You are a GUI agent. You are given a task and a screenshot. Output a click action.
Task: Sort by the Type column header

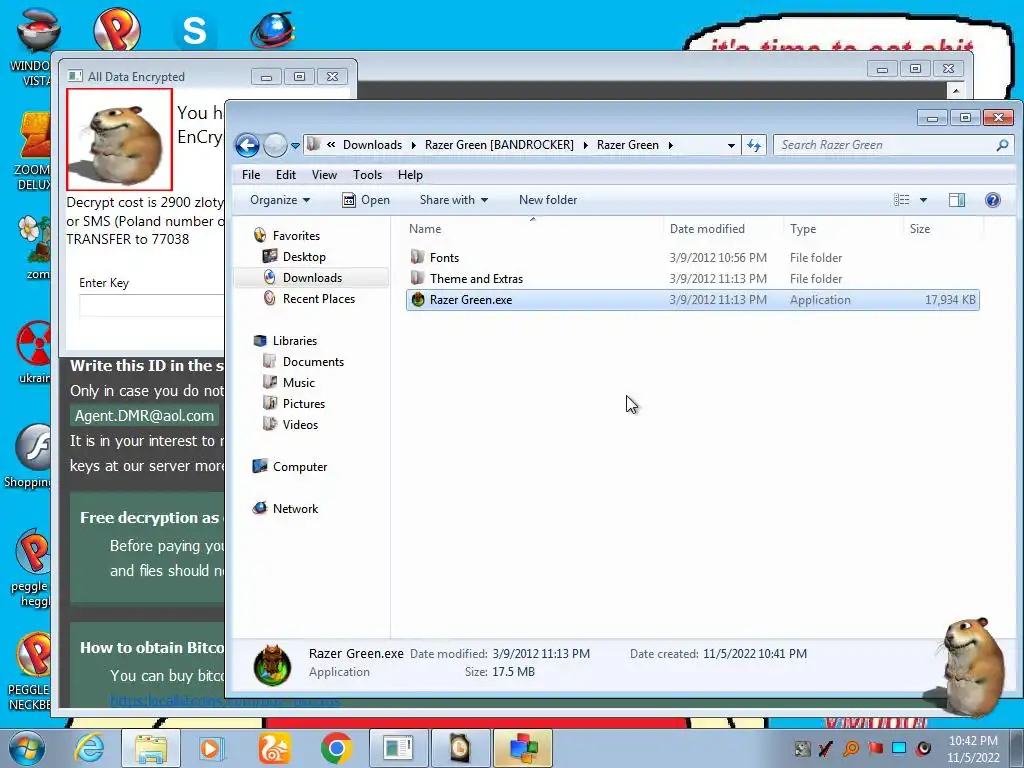843,229
